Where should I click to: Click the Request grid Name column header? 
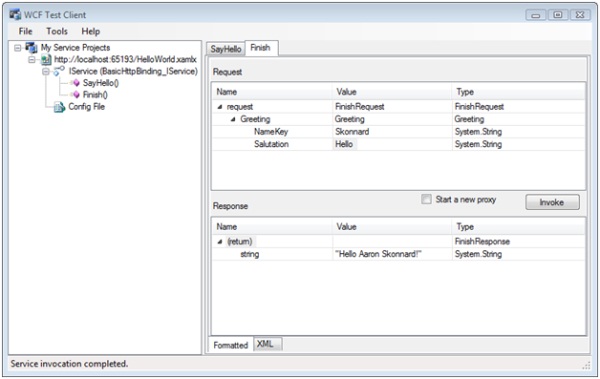[x=272, y=92]
